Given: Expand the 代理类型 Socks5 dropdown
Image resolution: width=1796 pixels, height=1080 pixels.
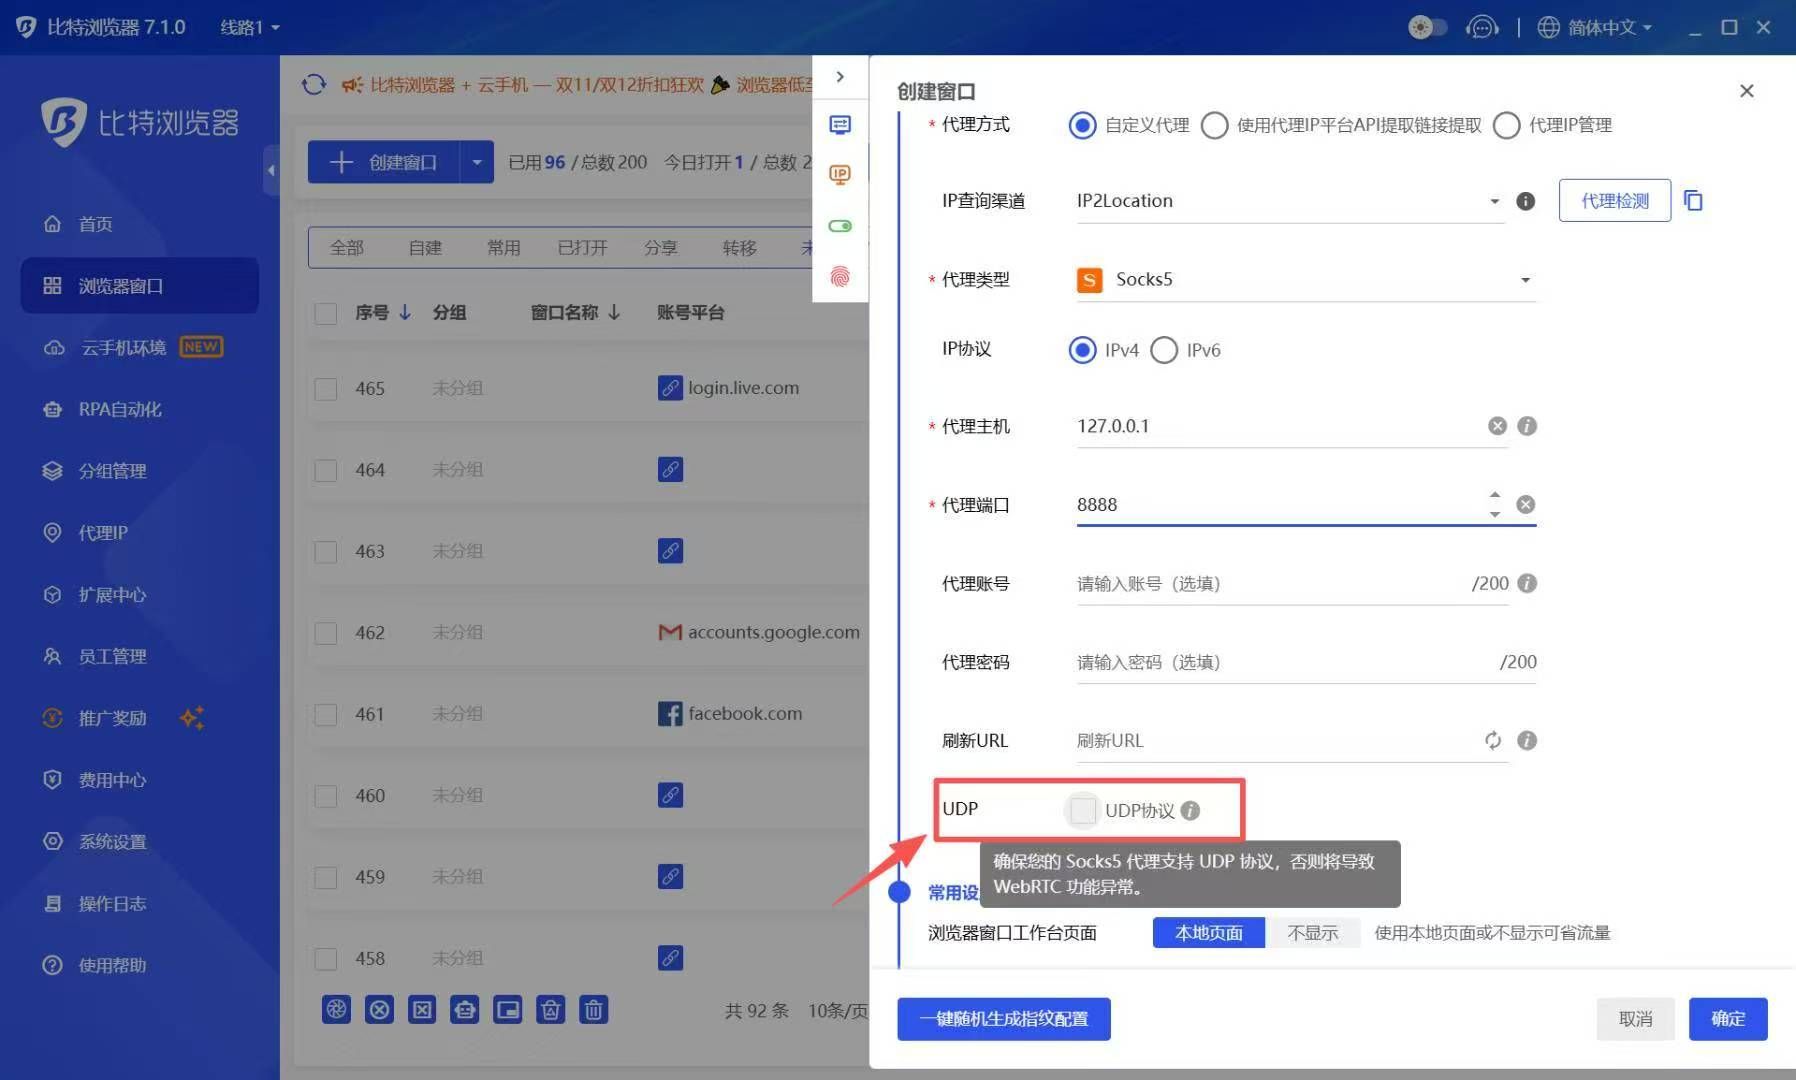Looking at the screenshot, I should [1524, 280].
